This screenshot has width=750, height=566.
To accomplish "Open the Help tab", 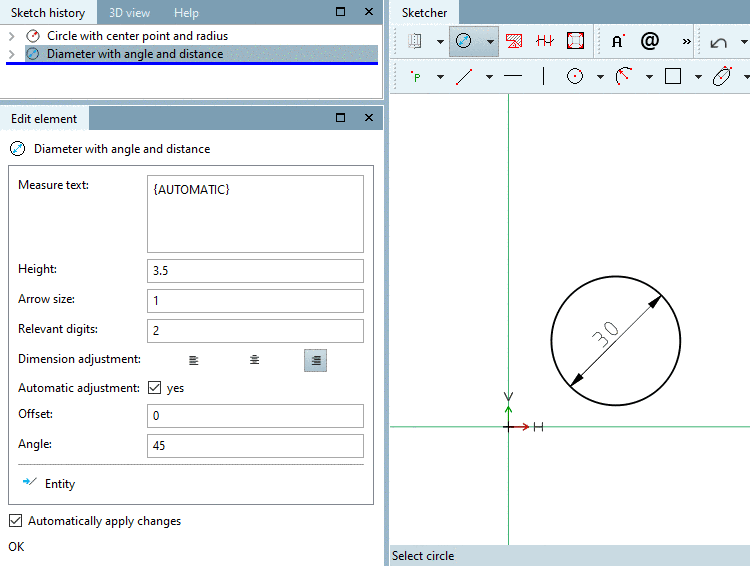I will (x=186, y=13).
